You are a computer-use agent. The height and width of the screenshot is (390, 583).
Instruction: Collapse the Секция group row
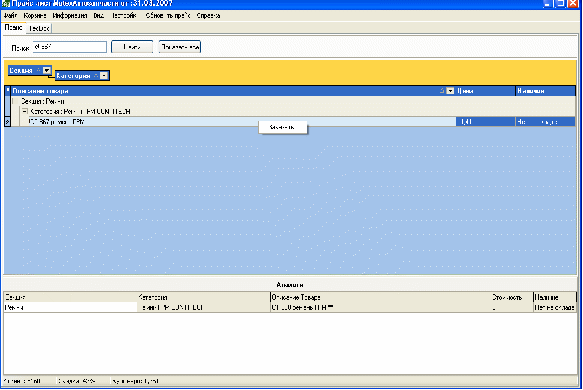point(15,101)
